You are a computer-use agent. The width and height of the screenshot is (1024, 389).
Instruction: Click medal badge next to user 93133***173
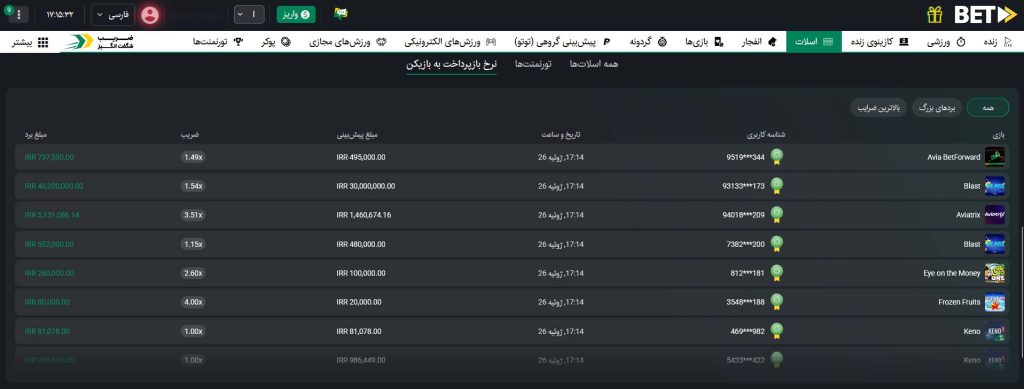[776, 186]
